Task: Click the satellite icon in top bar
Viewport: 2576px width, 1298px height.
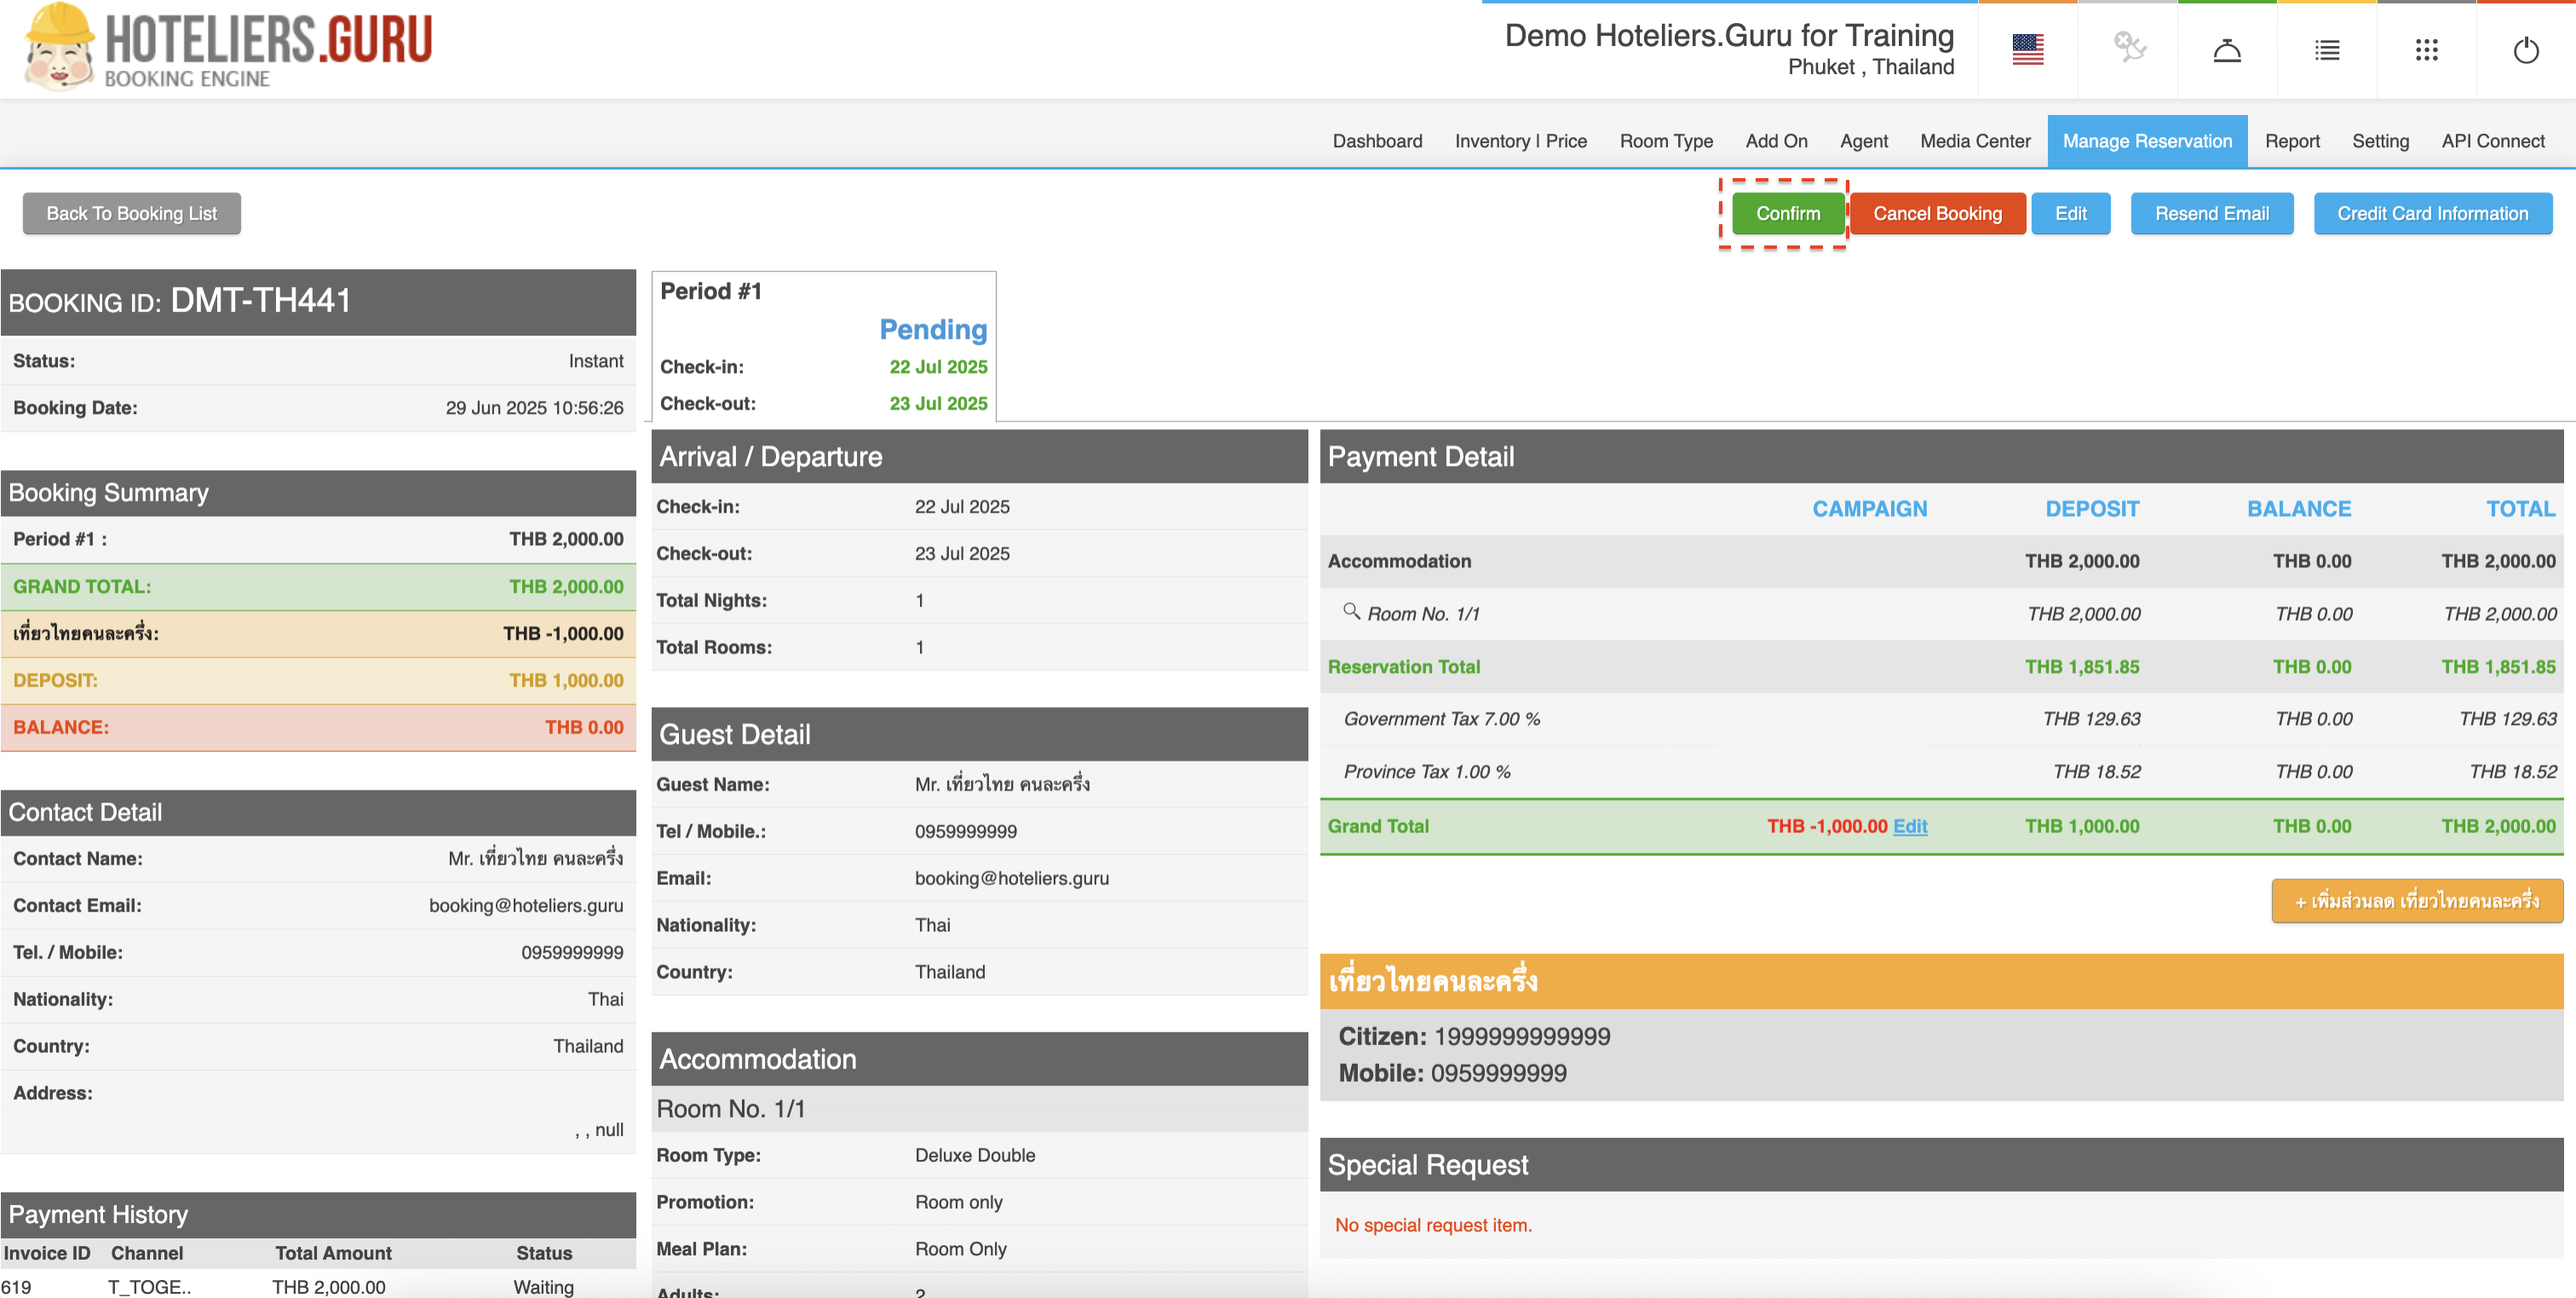Action: (2128, 48)
